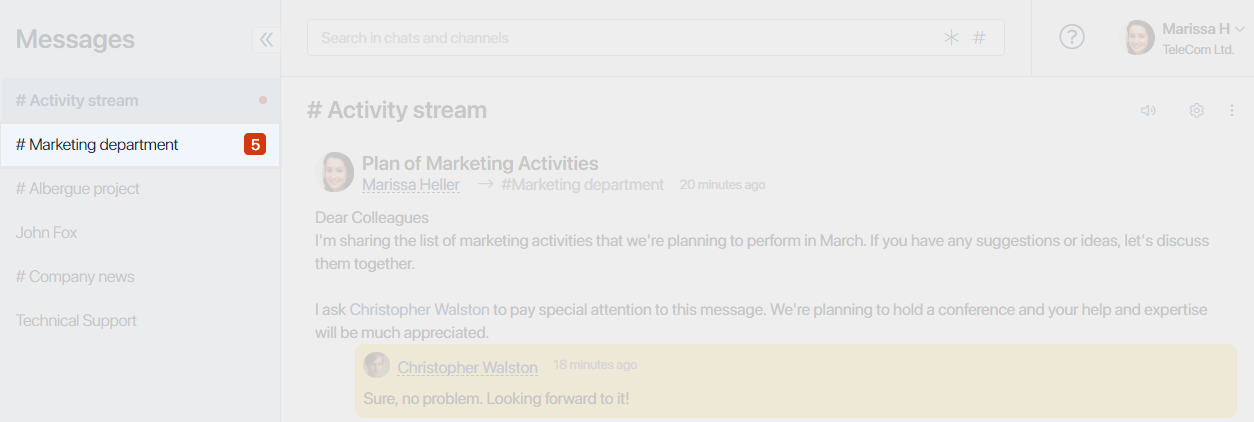Screen dimensions: 1254x422
Task: Open the Technical Support chat
Action: tap(140, 321)
